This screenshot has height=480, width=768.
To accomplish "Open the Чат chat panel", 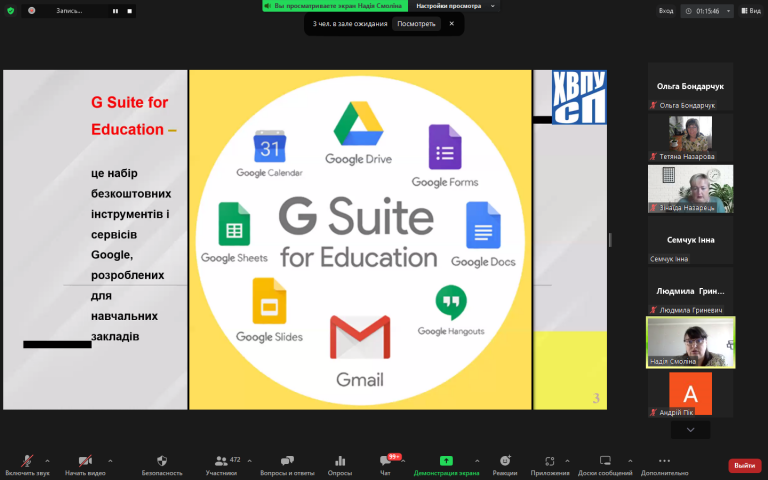I will pyautogui.click(x=385, y=465).
